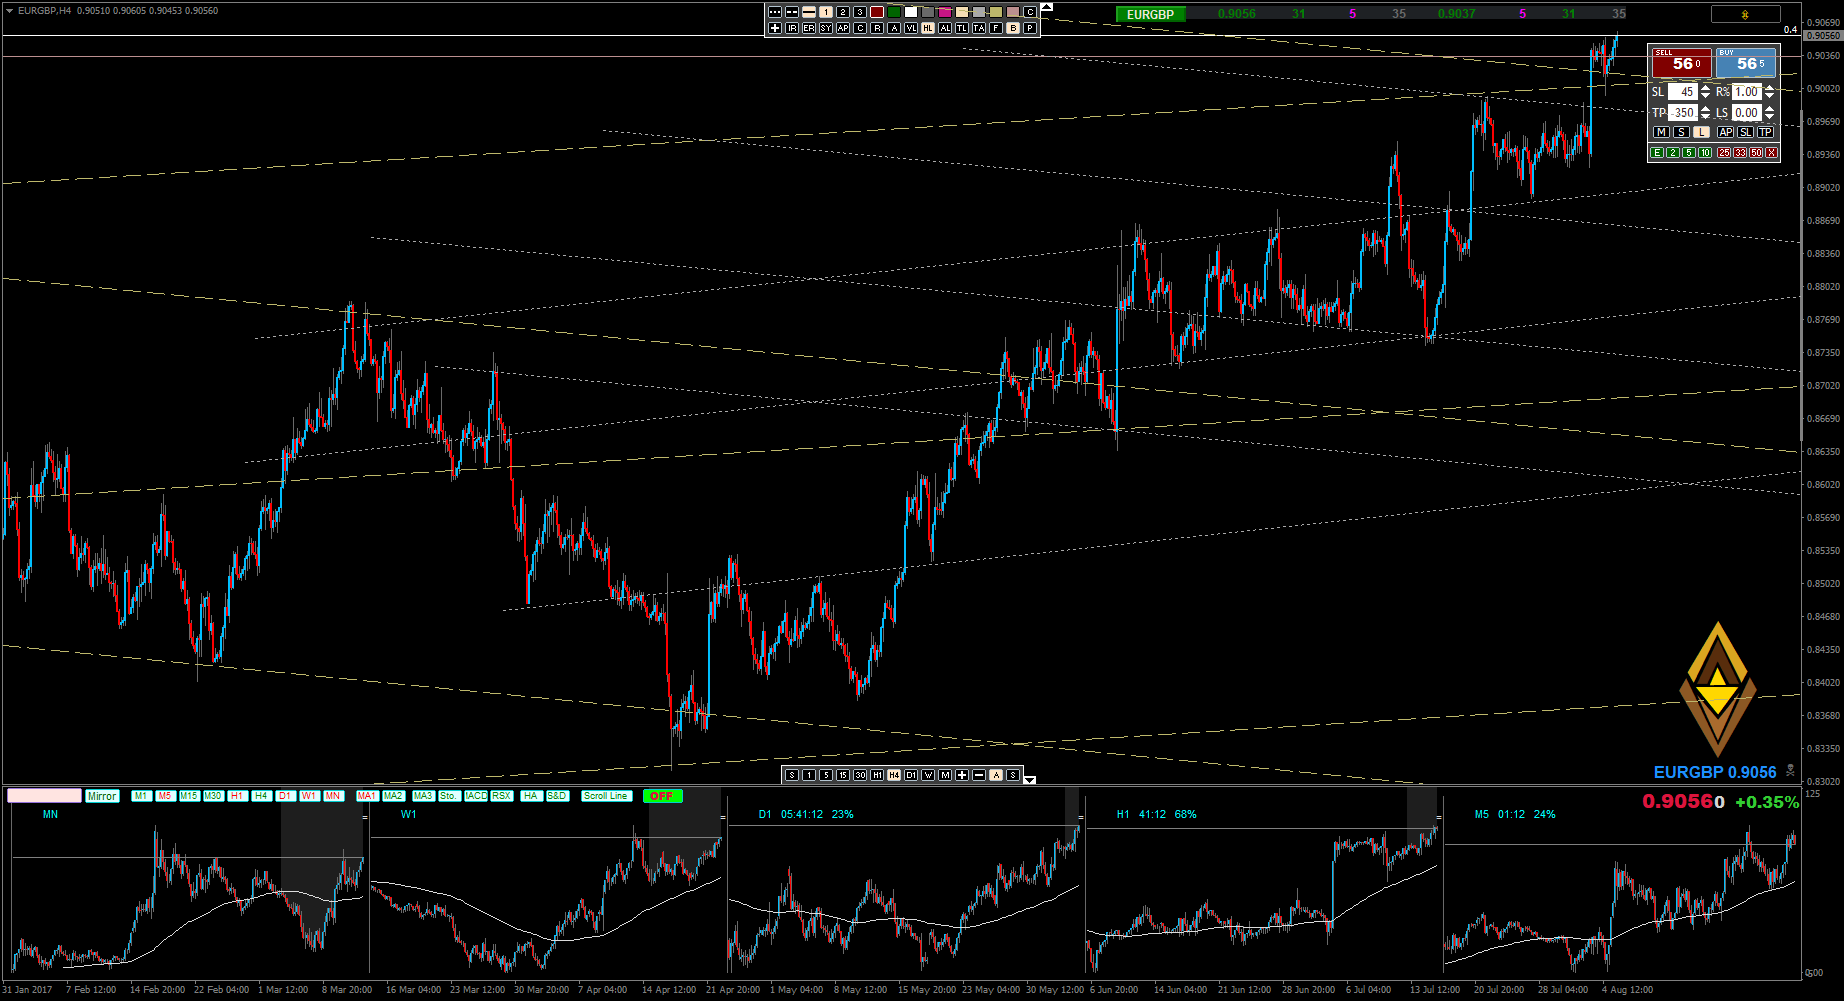Collapse the drawing toolbar with up arrow
Screen dimensions: 1844x1001
point(1046,7)
